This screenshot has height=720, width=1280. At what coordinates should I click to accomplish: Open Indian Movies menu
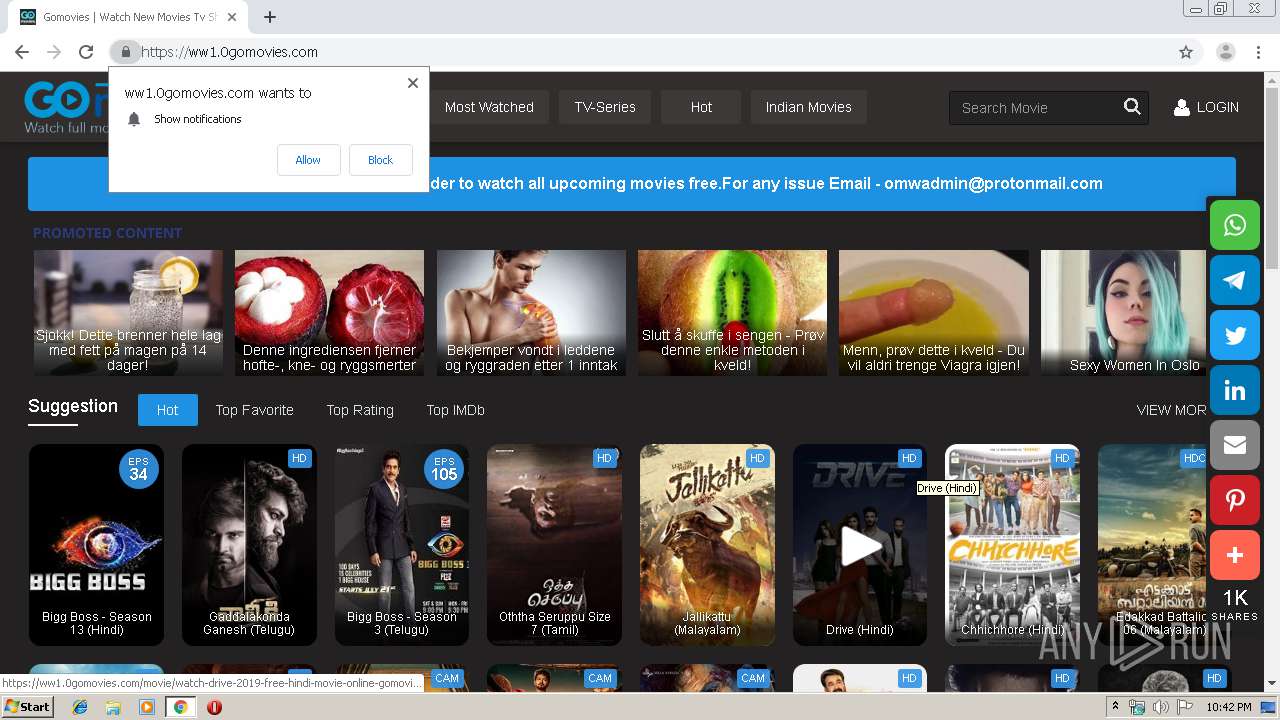[x=808, y=107]
